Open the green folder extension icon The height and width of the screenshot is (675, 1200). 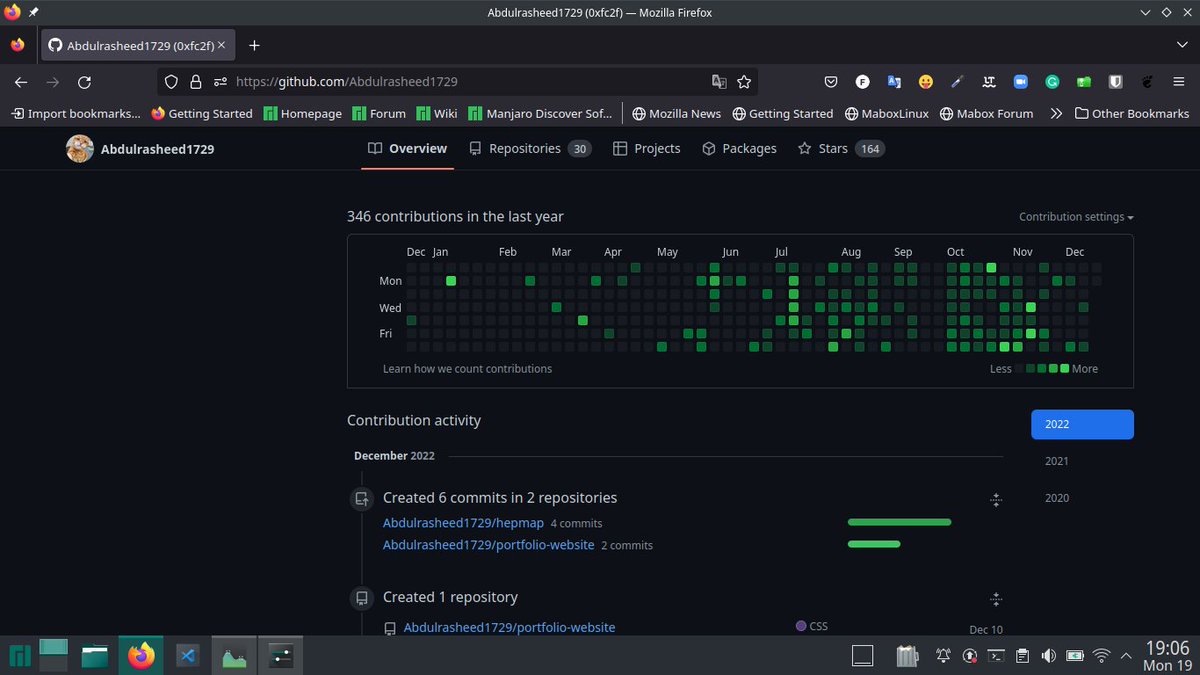click(1084, 82)
